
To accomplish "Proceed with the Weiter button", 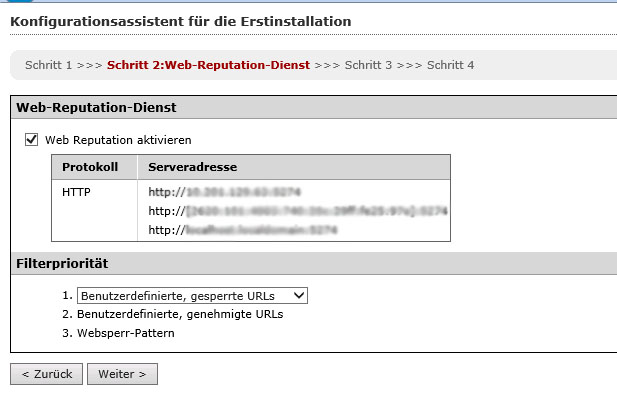I will tap(122, 374).
